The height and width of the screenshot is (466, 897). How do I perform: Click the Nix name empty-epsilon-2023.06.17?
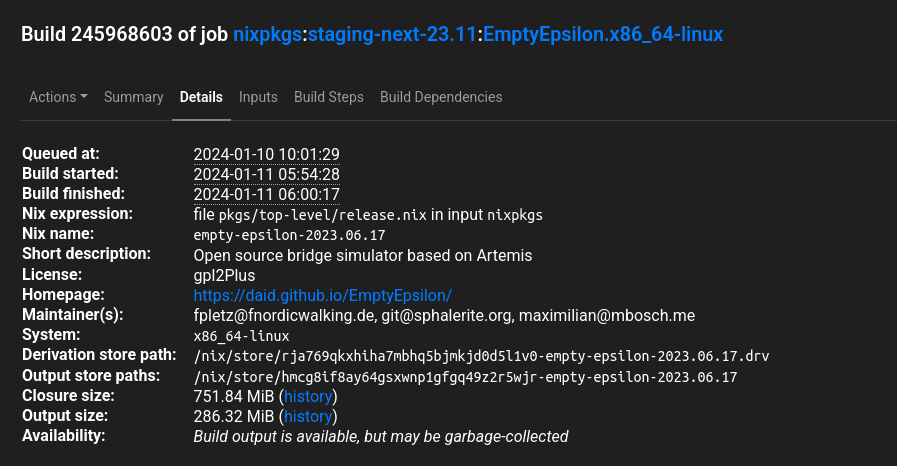[289, 235]
